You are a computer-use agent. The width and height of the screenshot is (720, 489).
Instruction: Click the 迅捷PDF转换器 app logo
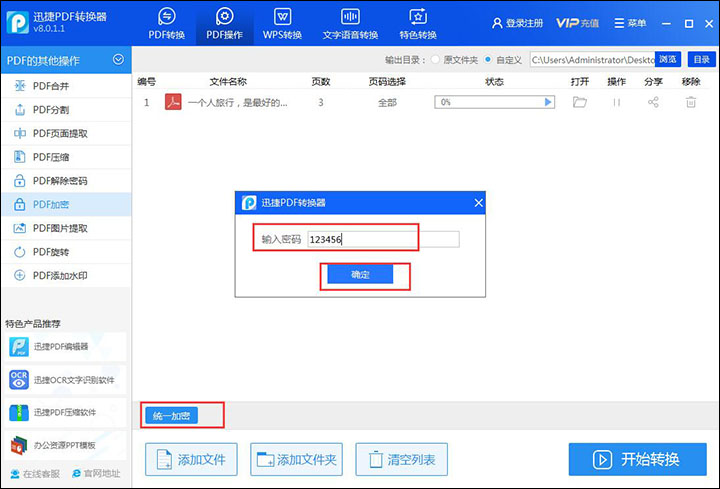(18, 22)
